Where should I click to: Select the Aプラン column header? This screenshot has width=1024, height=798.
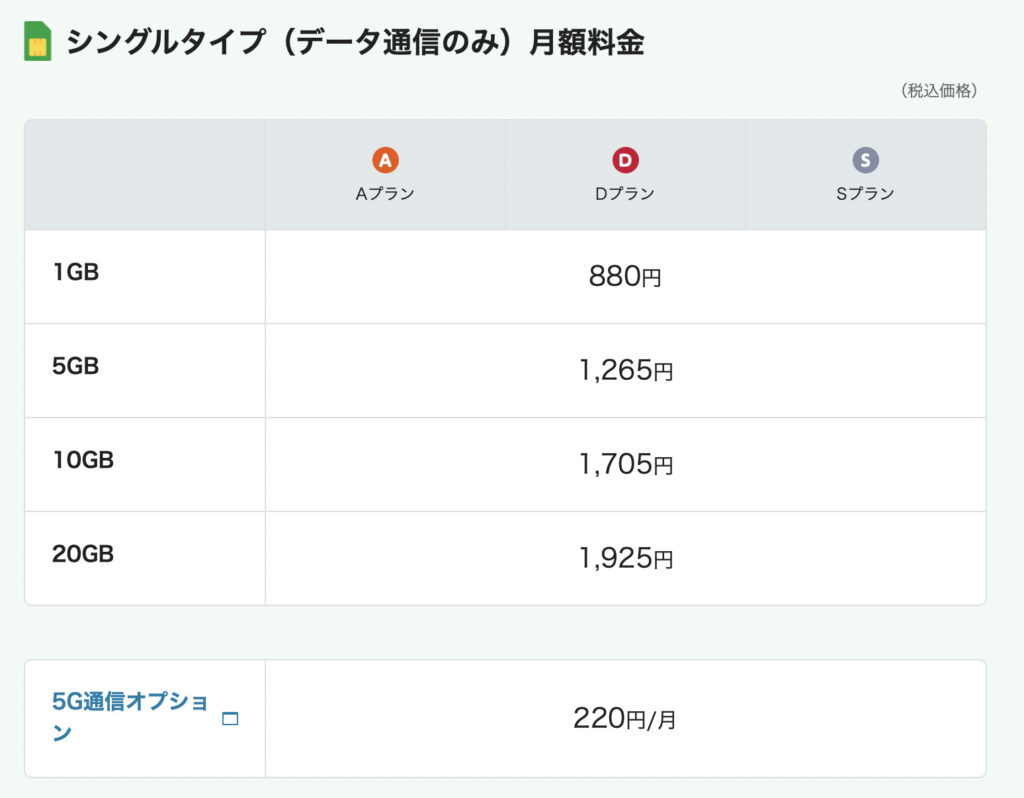pyautogui.click(x=385, y=194)
